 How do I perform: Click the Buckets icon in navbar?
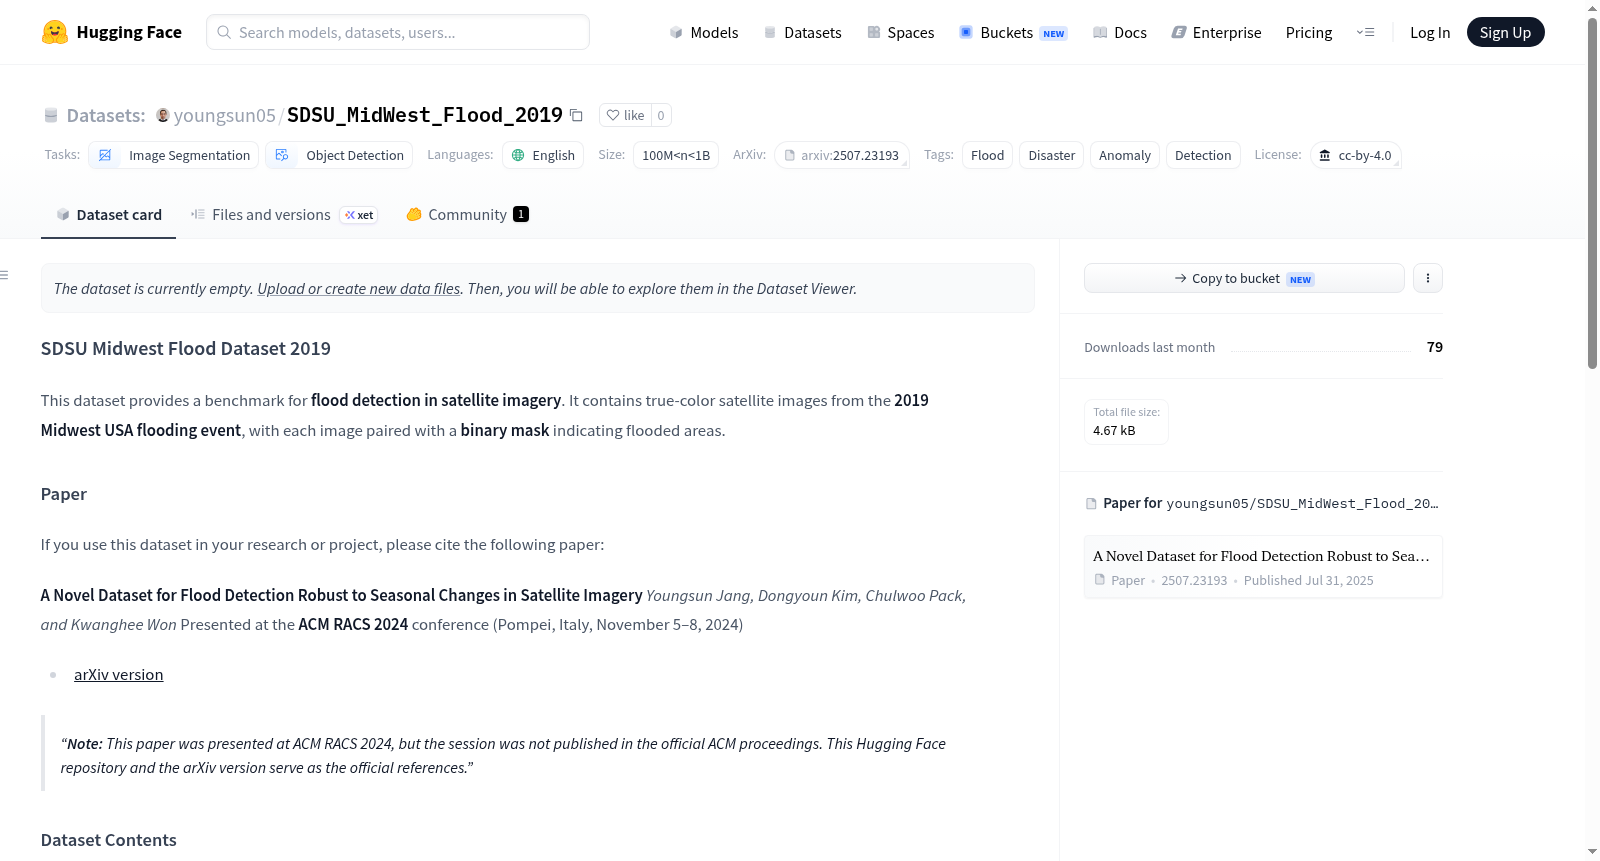tap(966, 32)
